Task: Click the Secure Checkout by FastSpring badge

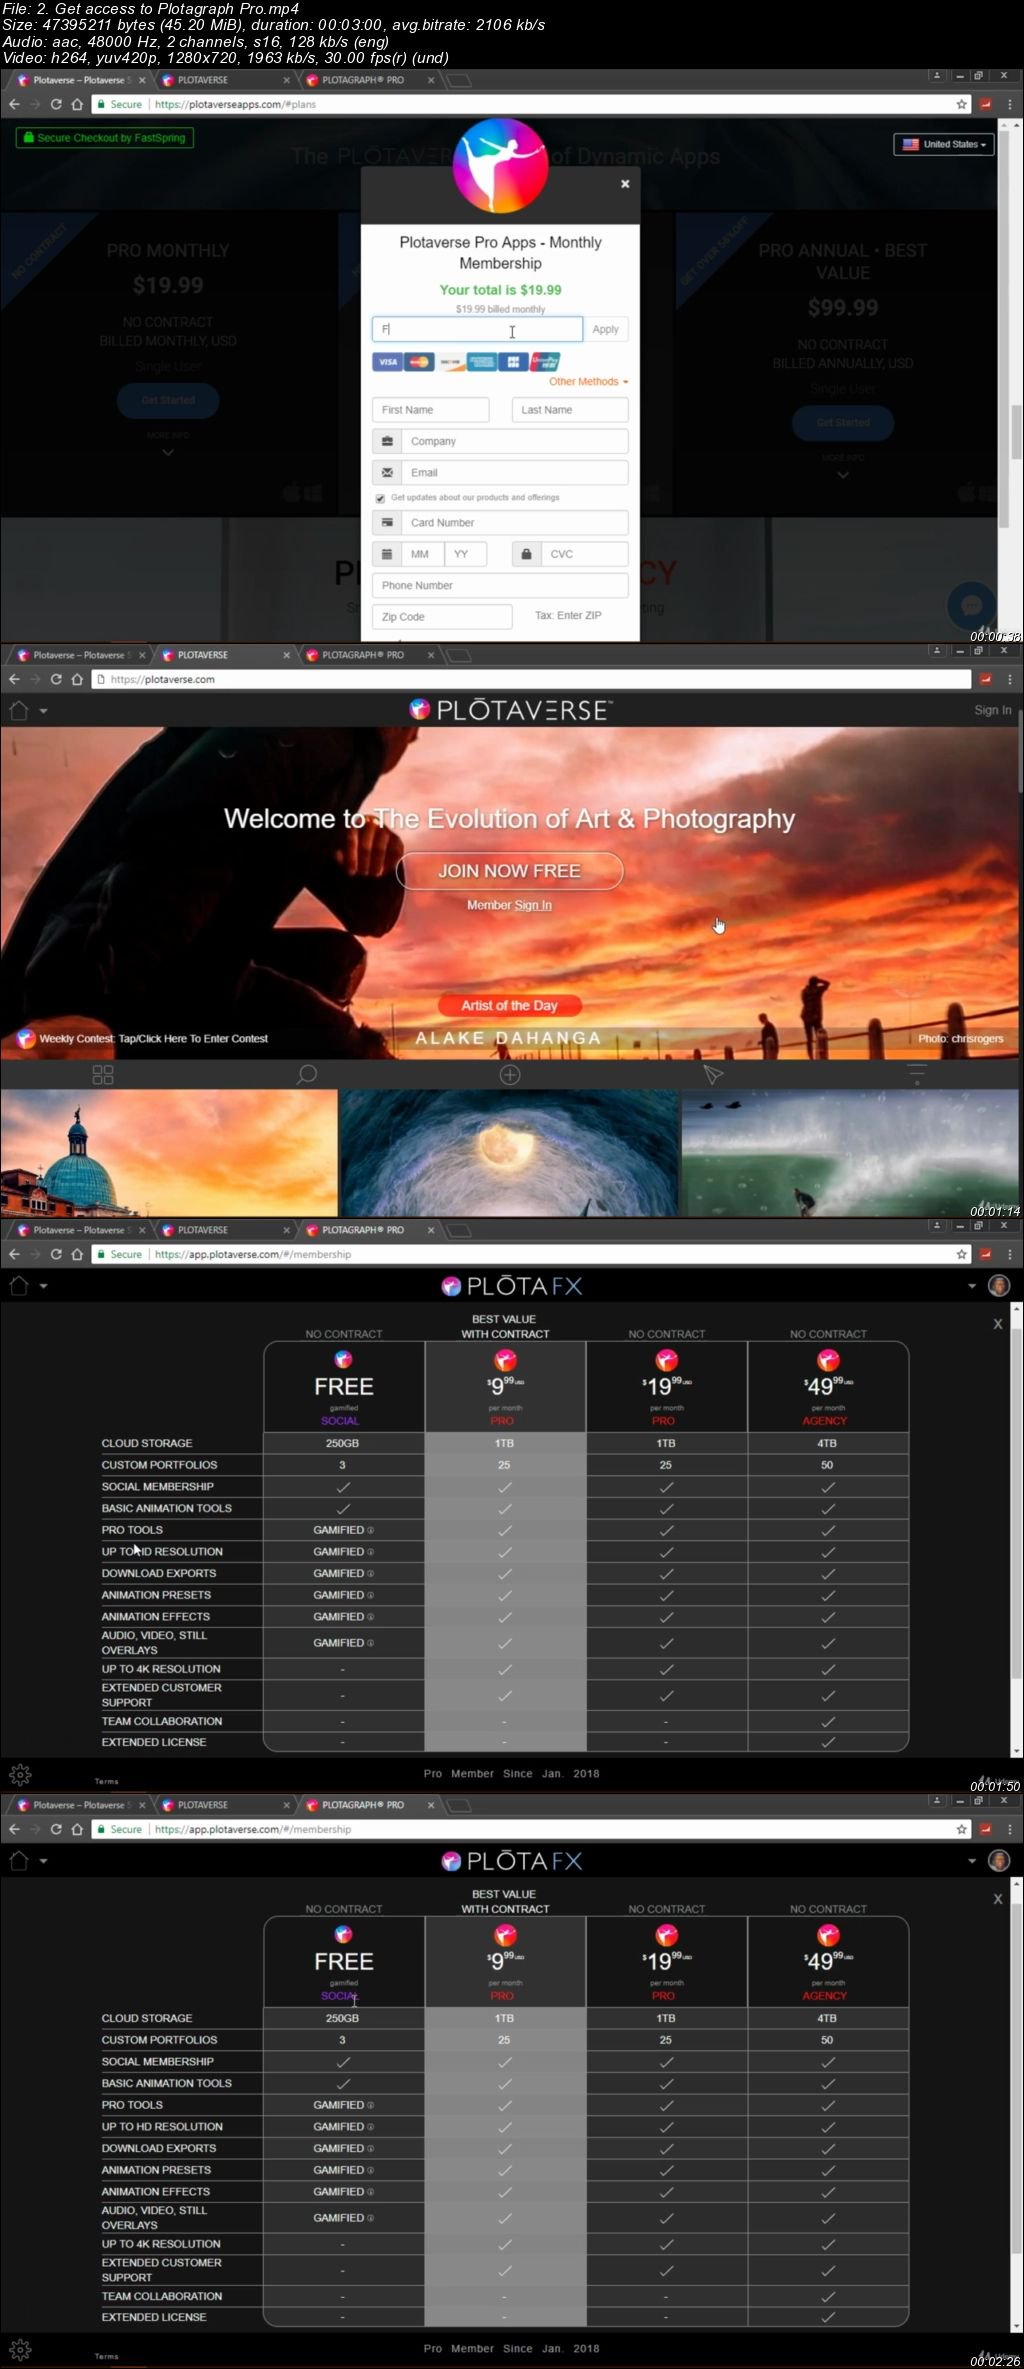Action: click(105, 138)
